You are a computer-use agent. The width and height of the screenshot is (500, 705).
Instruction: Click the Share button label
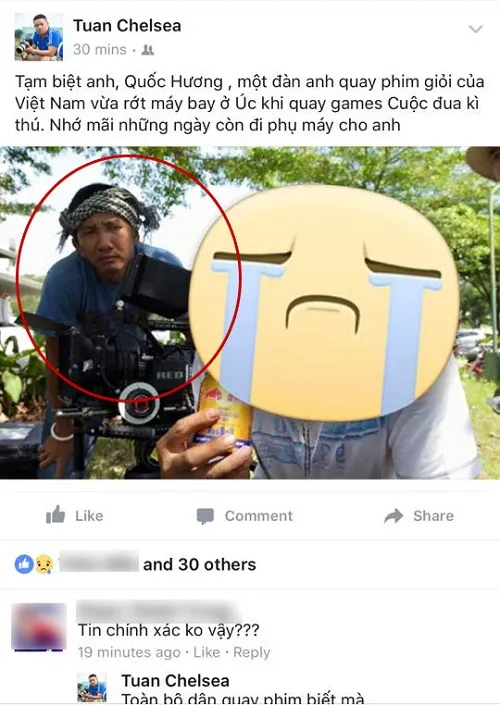click(x=433, y=516)
